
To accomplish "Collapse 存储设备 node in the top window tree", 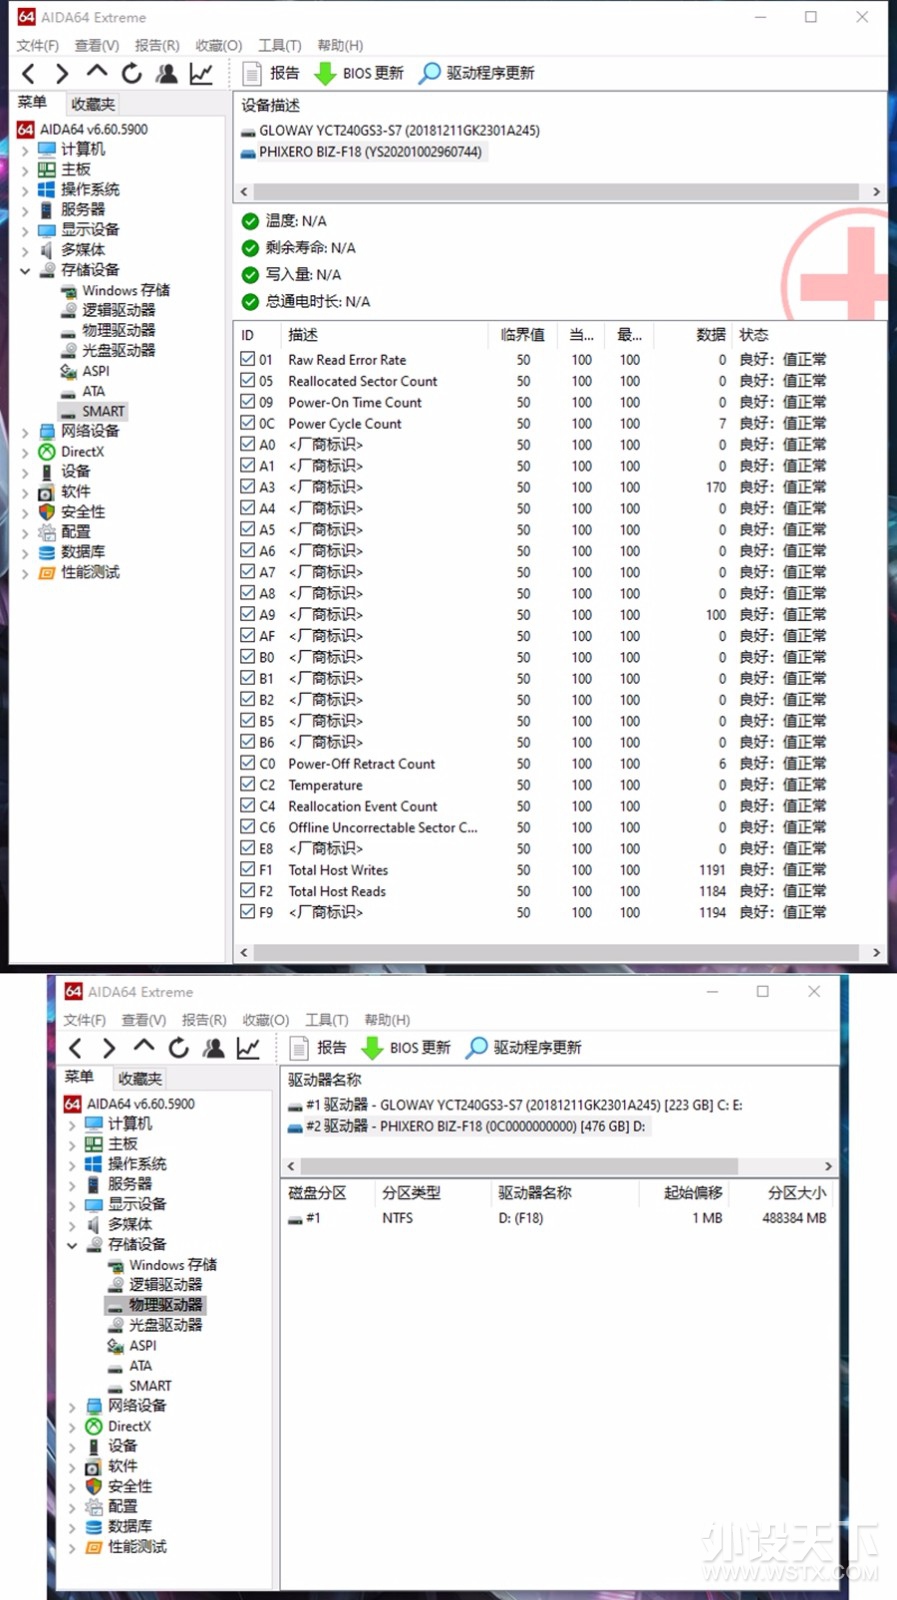I will point(25,270).
